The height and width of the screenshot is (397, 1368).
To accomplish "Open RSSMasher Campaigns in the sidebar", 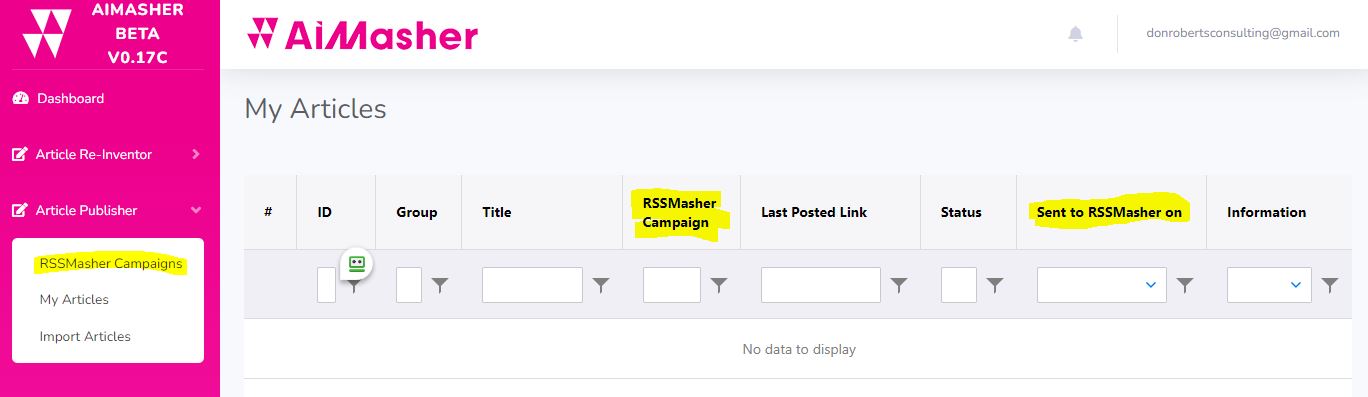I will (x=111, y=264).
